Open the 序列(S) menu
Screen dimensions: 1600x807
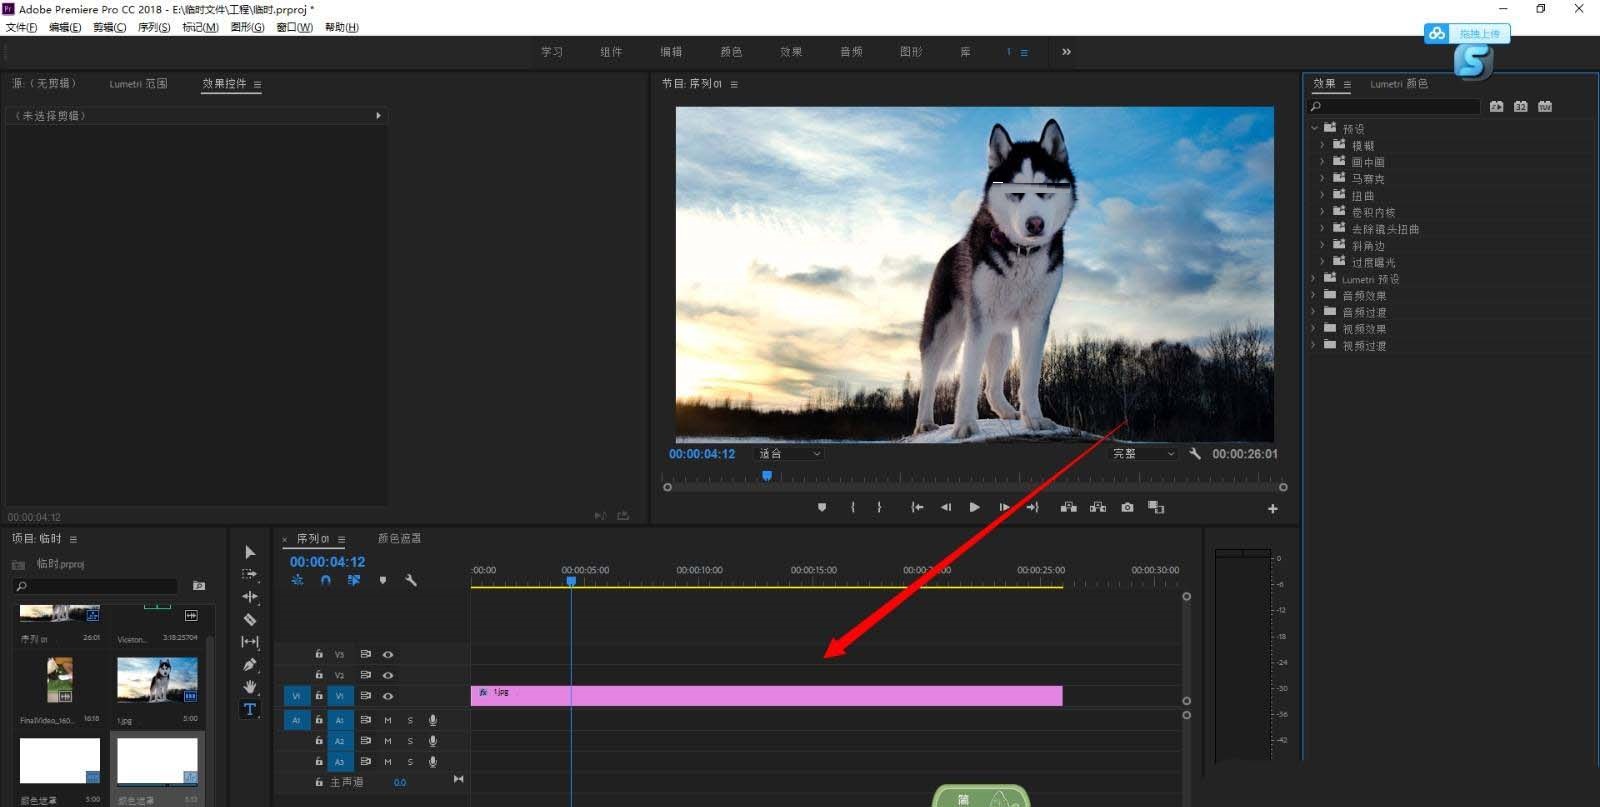153,27
